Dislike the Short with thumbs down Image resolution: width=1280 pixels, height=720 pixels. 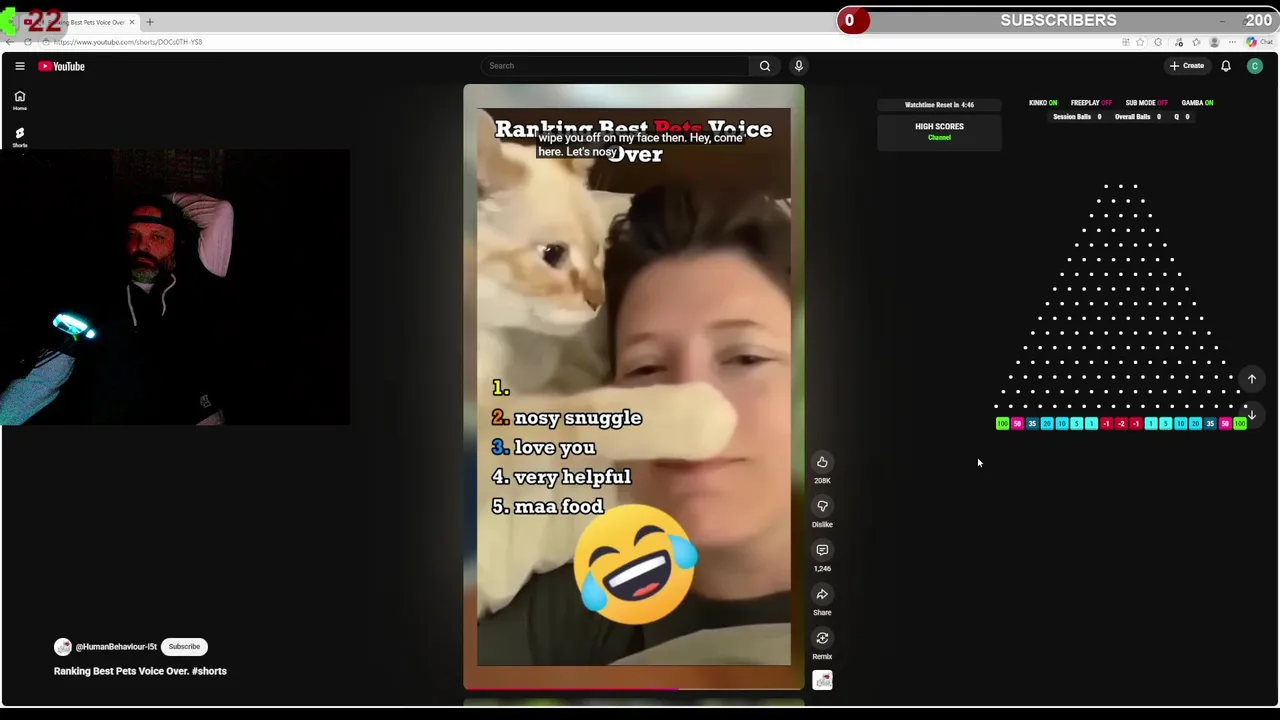[x=822, y=506]
